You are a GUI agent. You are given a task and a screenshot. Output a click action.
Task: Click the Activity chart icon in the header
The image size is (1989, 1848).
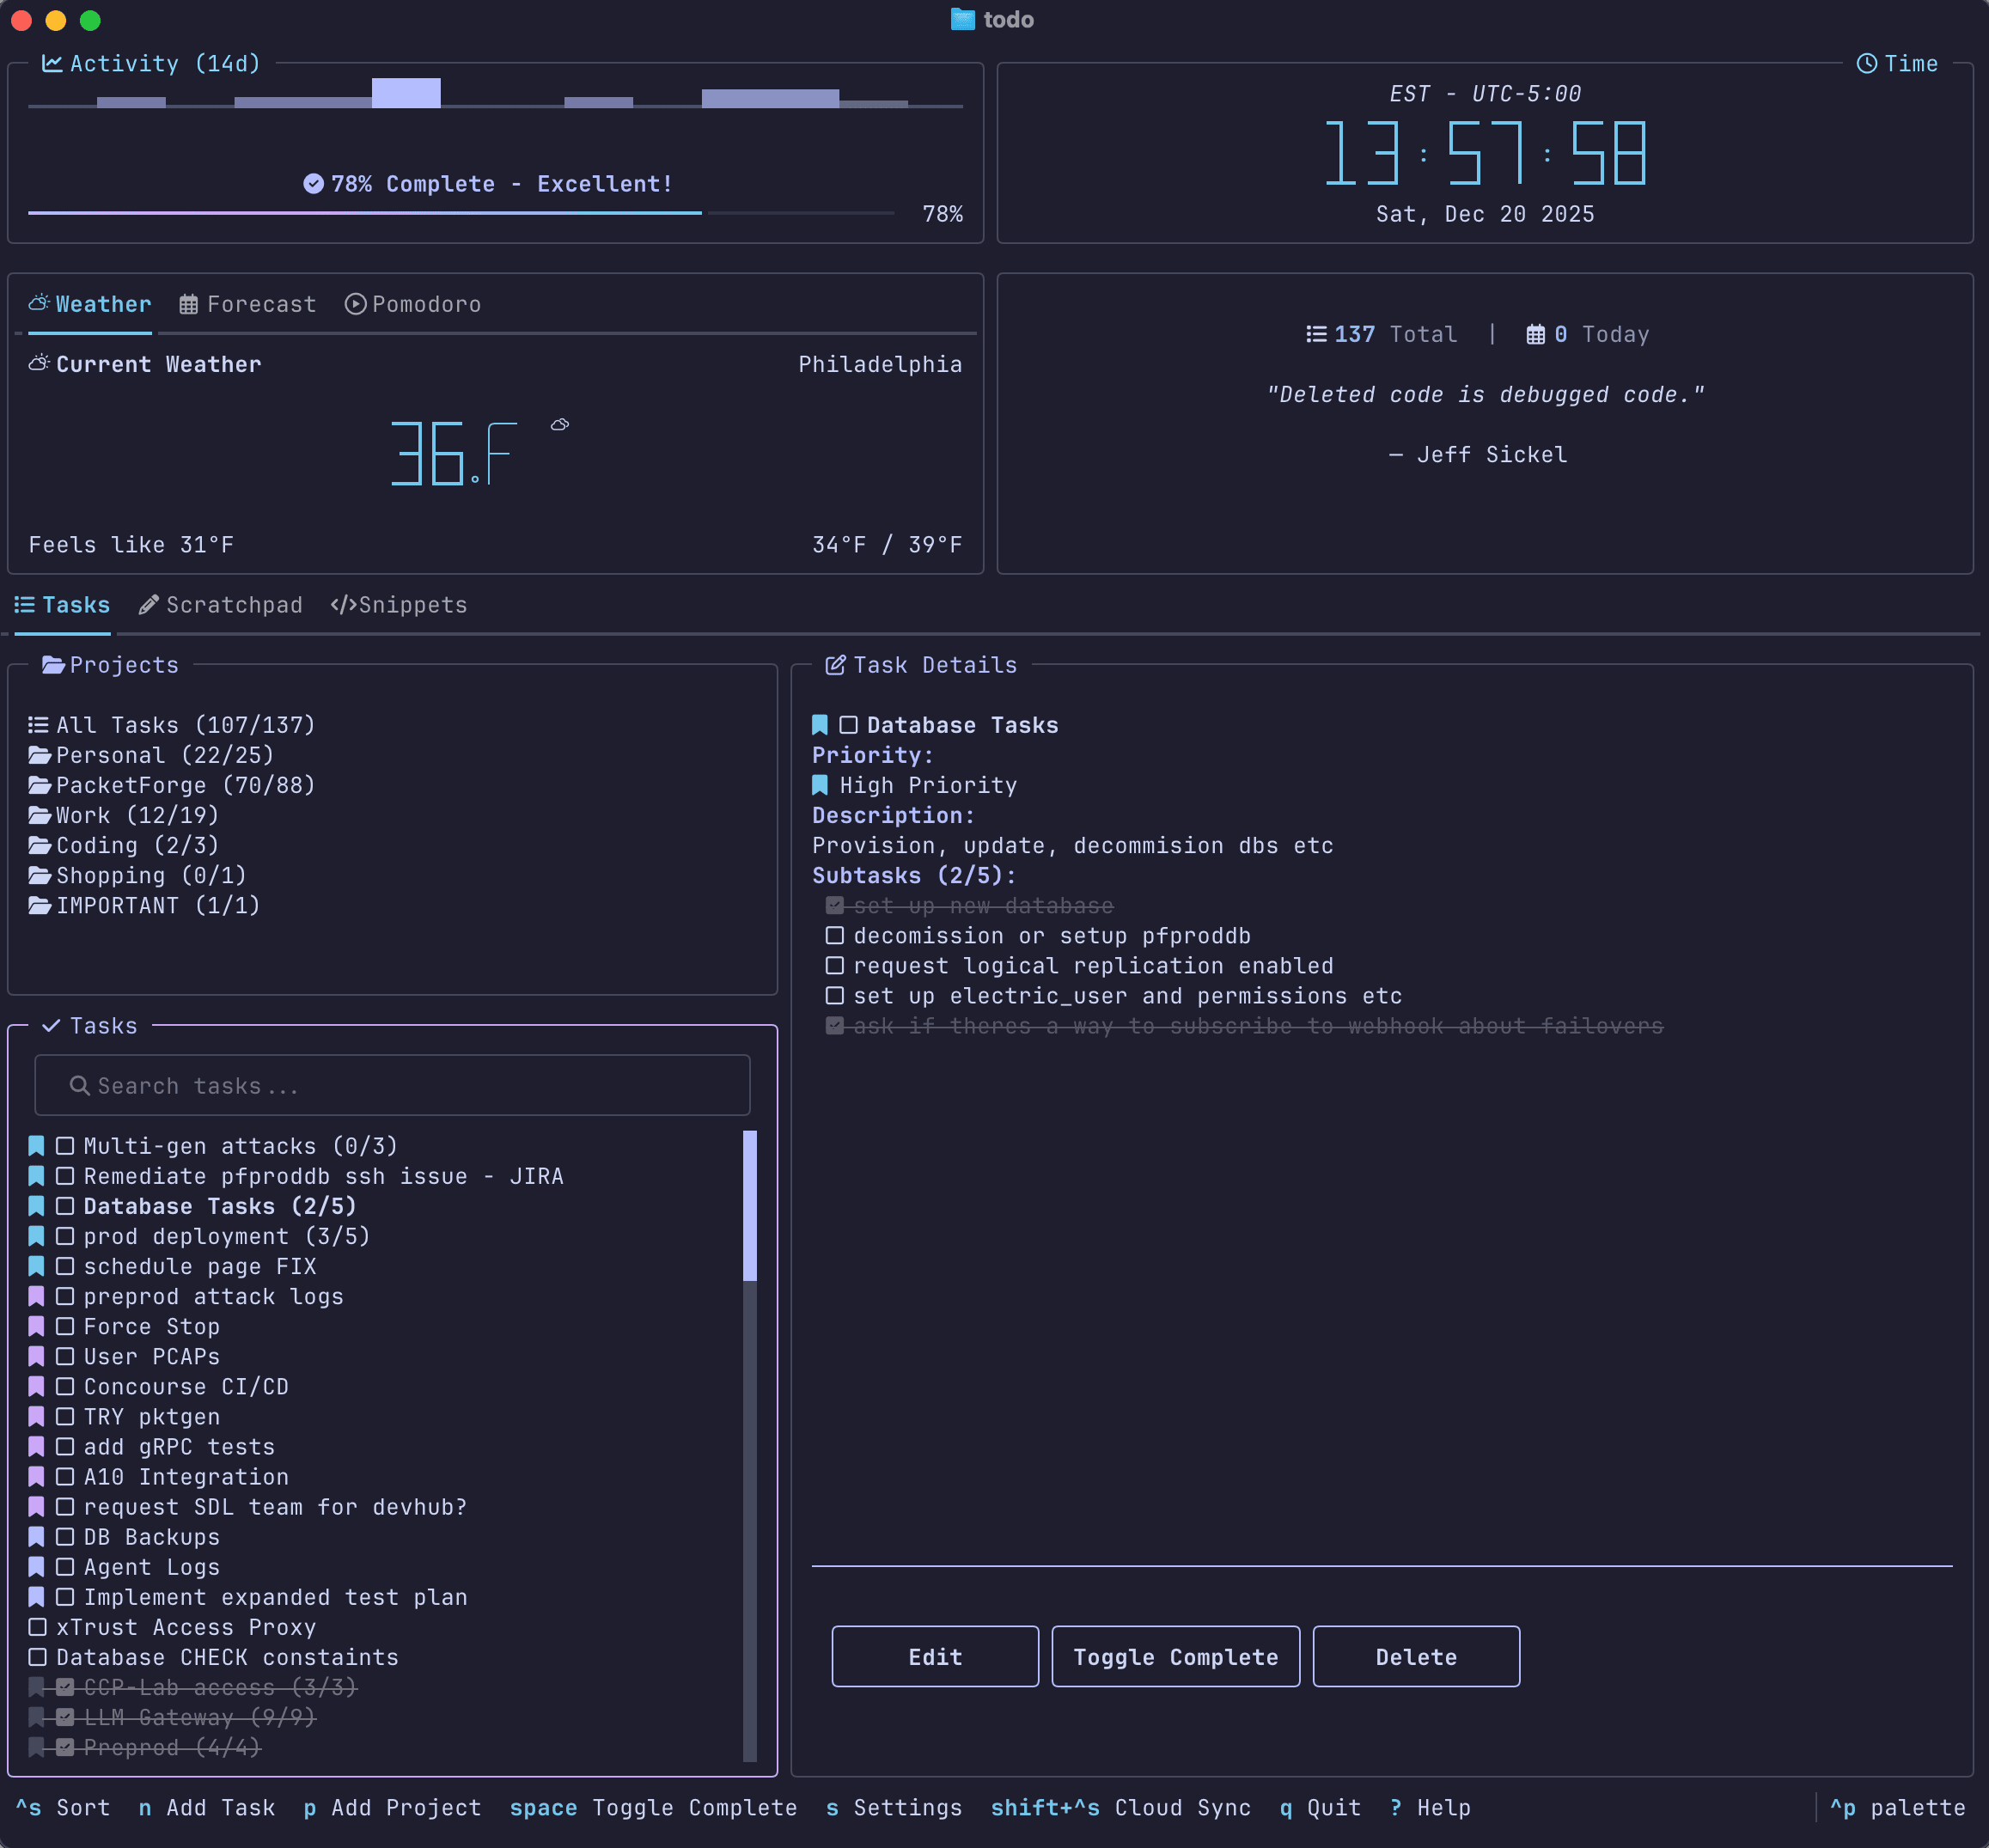point(51,62)
